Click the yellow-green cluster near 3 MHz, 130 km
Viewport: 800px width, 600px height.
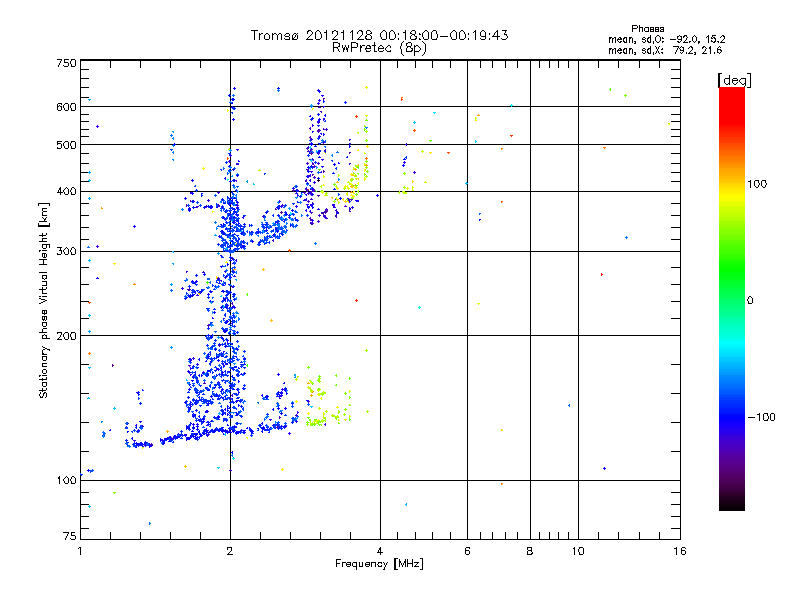(x=316, y=422)
